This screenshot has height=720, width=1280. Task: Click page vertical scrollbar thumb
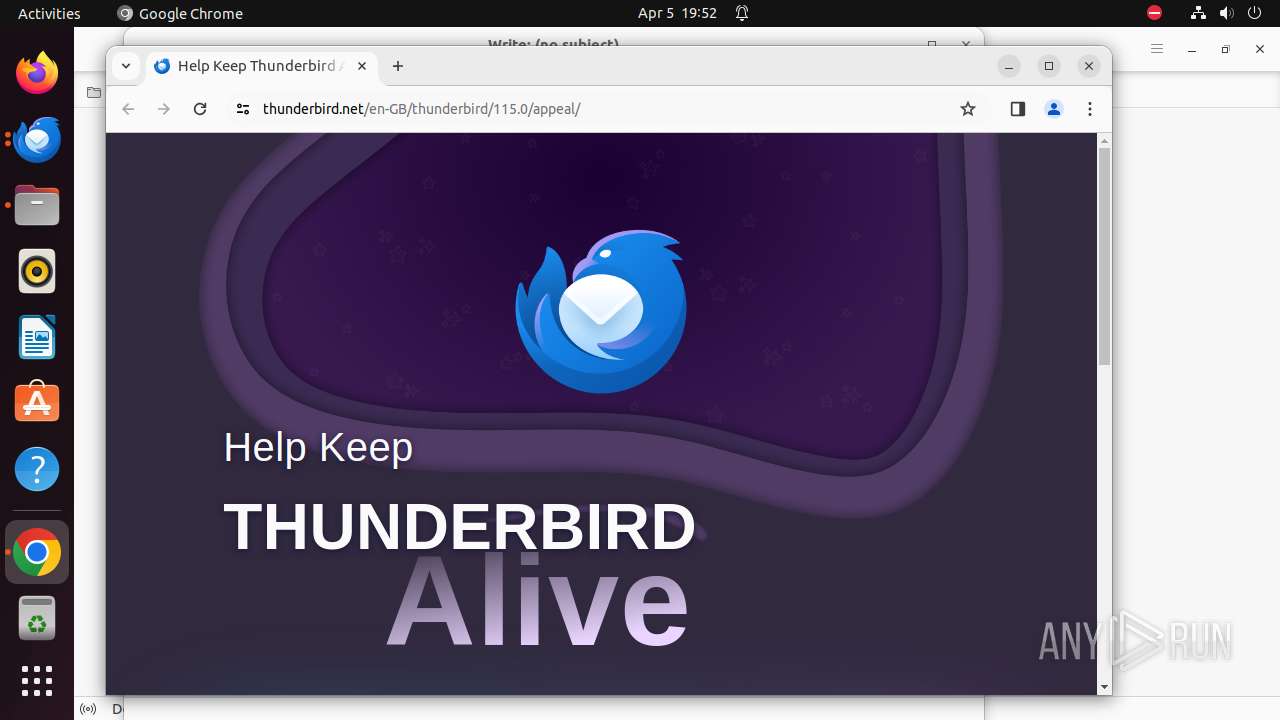coord(1104,257)
